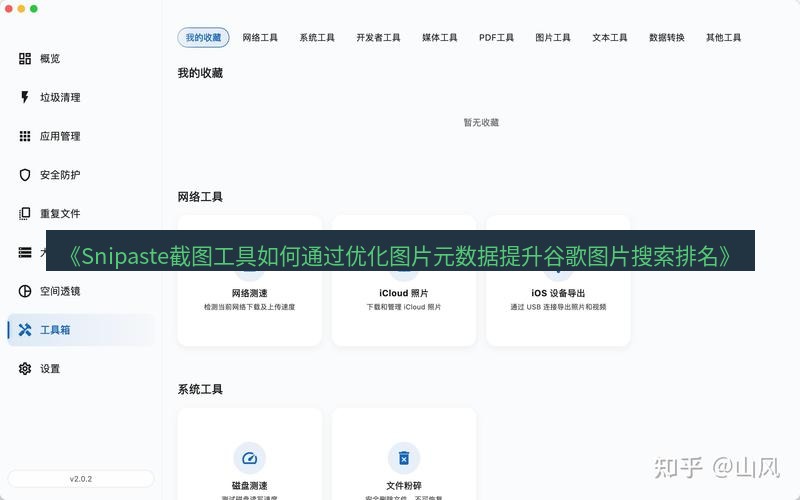
Task: Click the 下载和管理 iCloud 照片 description
Action: click(404, 307)
